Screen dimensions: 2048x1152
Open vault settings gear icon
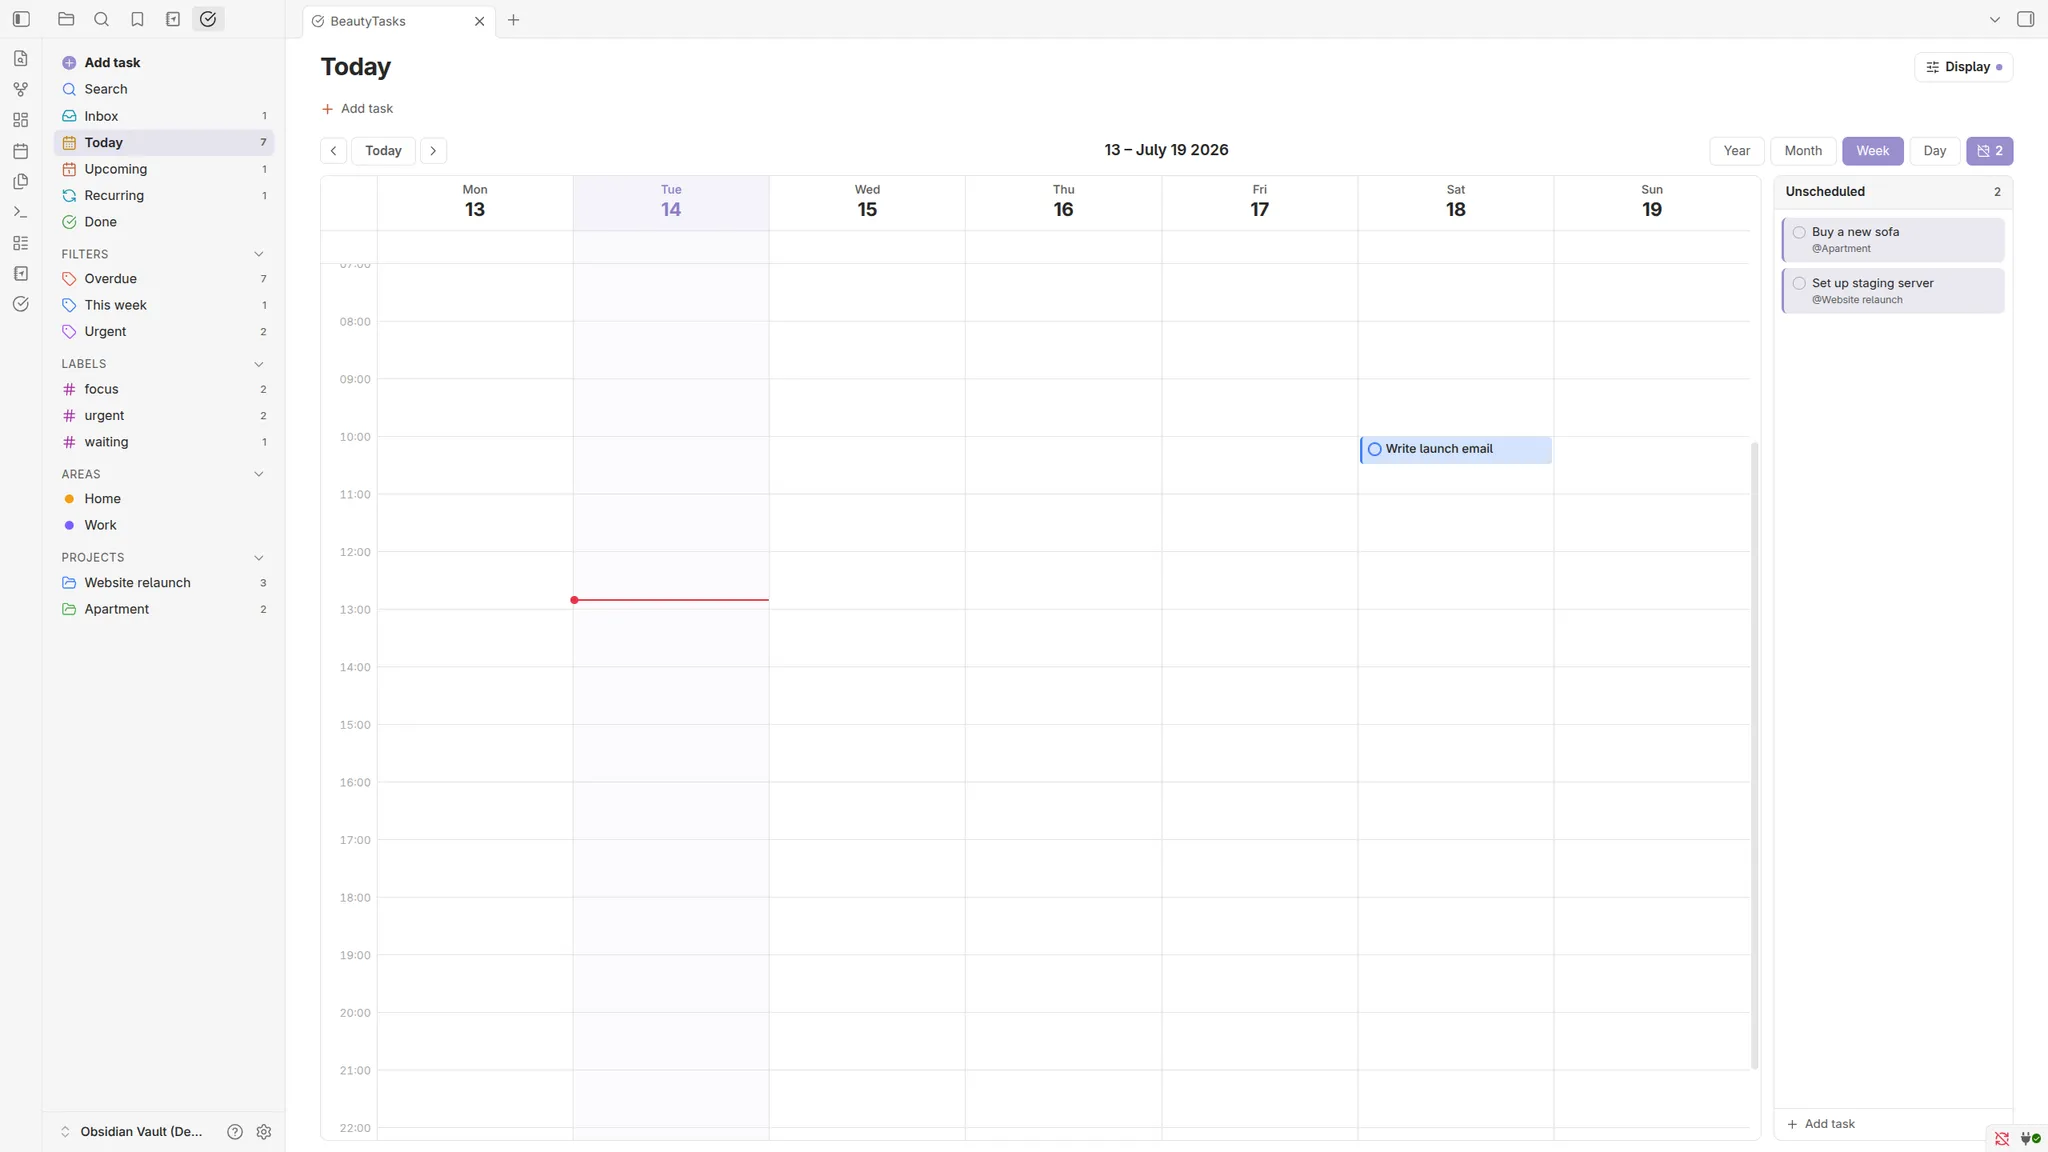264,1132
